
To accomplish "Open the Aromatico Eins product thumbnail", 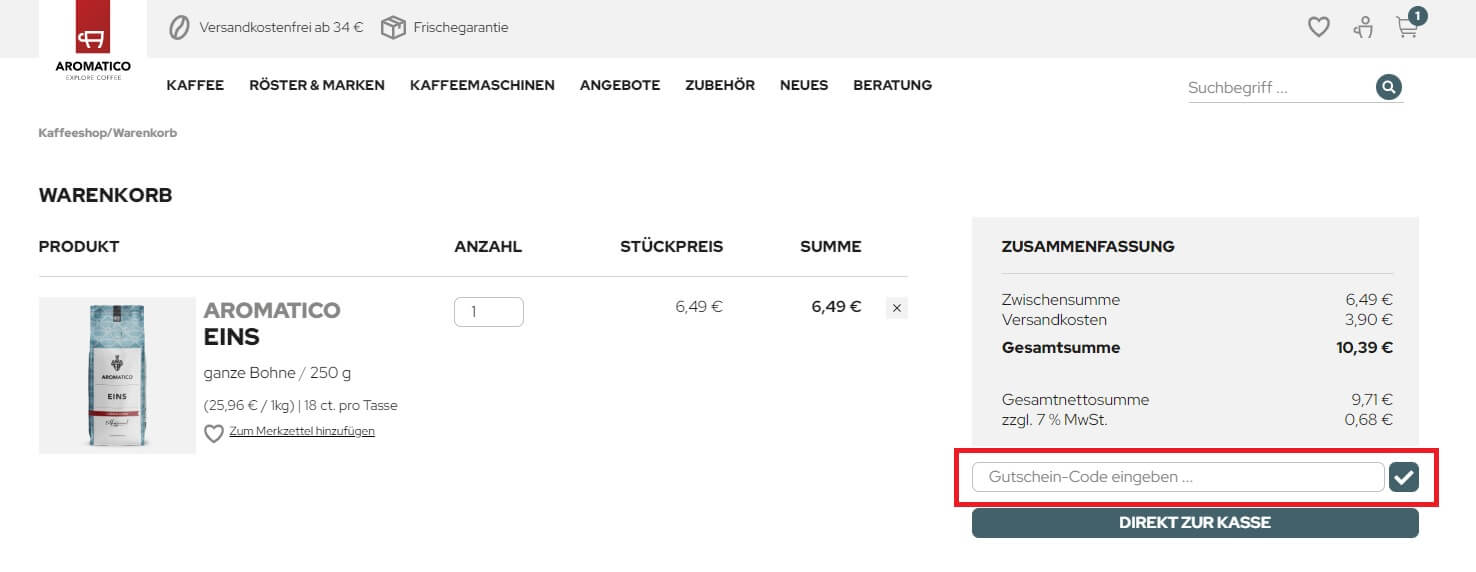I will [117, 375].
